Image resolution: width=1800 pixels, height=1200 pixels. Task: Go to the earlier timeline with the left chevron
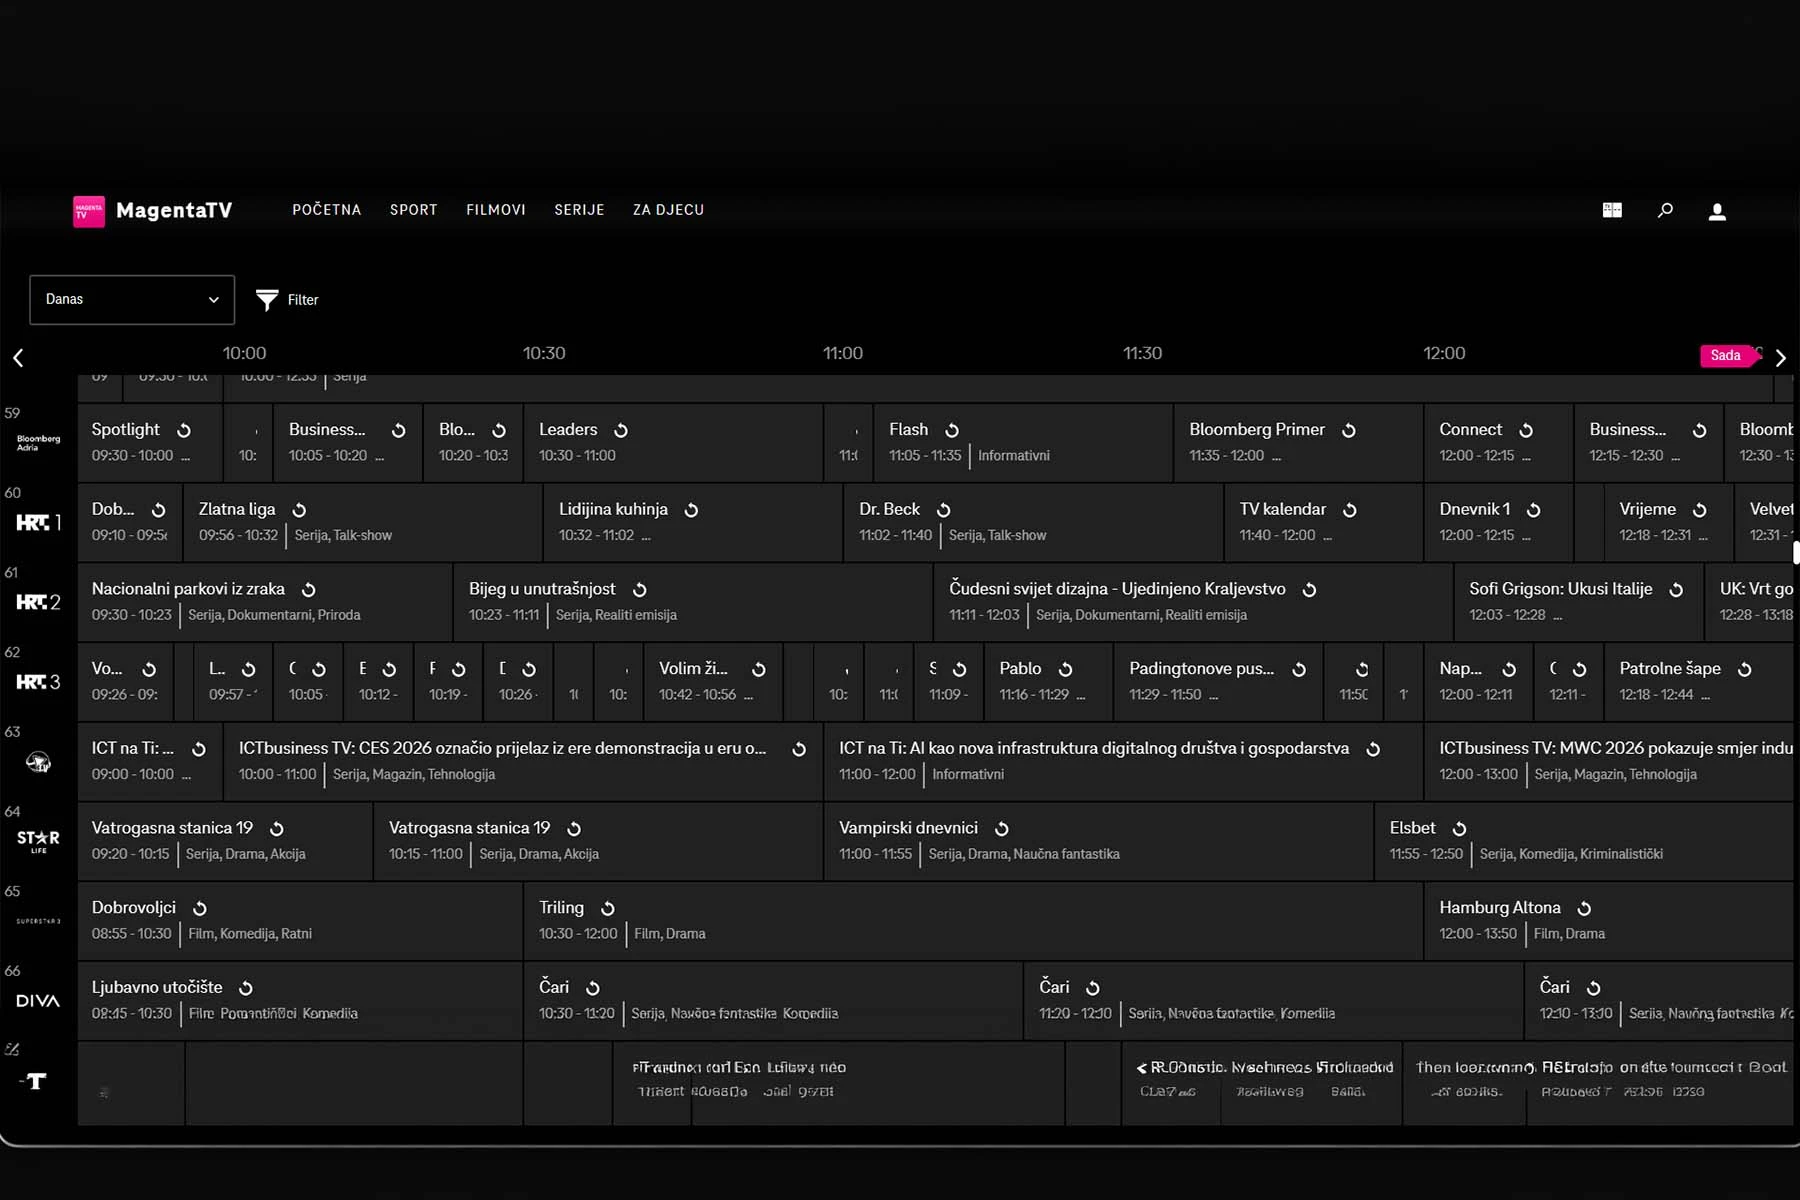(18, 358)
